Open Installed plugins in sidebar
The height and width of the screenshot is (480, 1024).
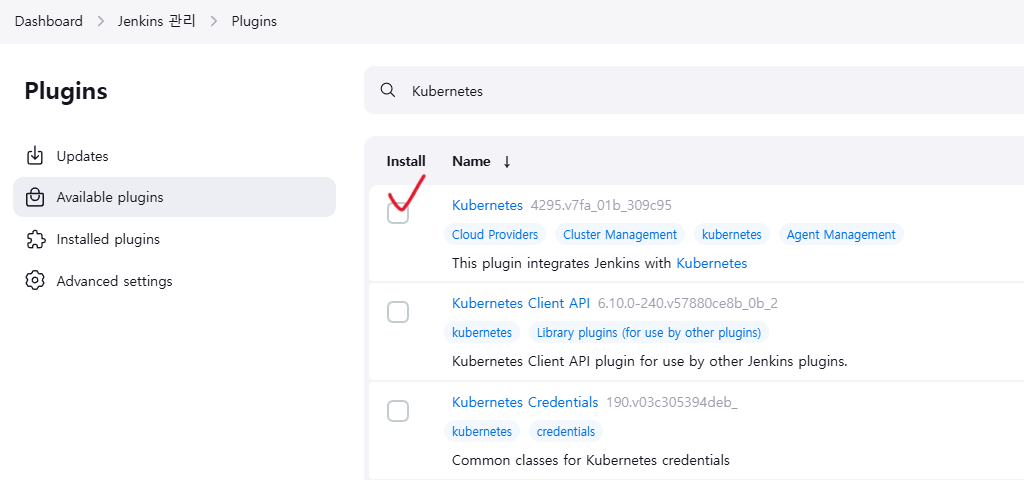pos(174,239)
